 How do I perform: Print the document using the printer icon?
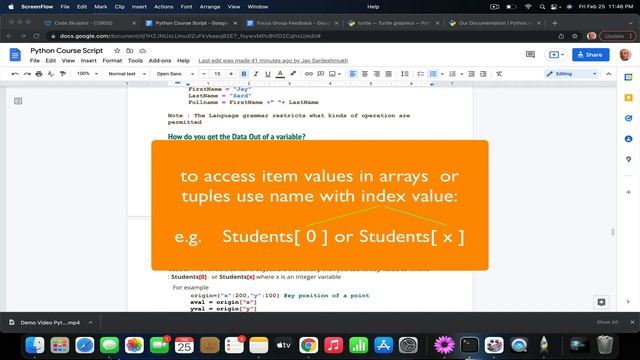point(39,74)
